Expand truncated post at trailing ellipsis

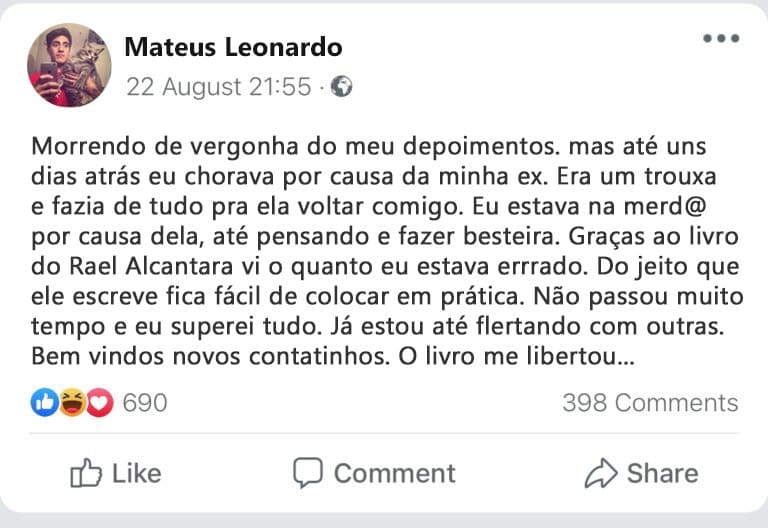622,355
